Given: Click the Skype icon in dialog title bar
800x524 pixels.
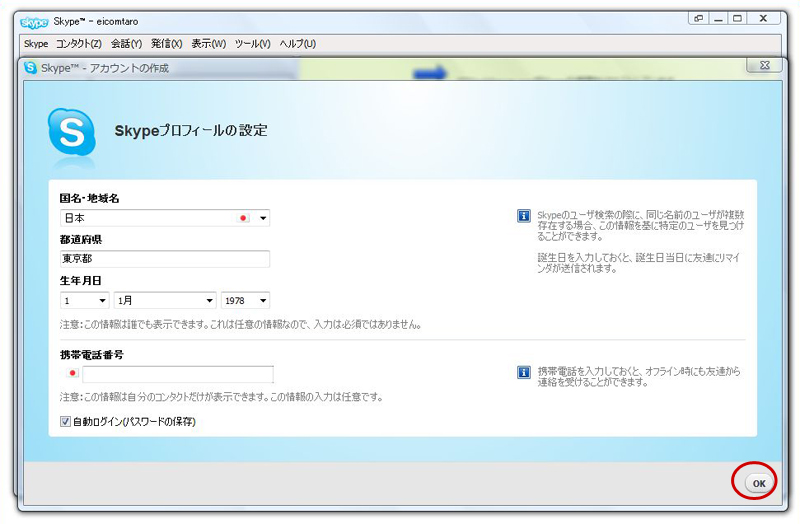Looking at the screenshot, I should (31, 68).
